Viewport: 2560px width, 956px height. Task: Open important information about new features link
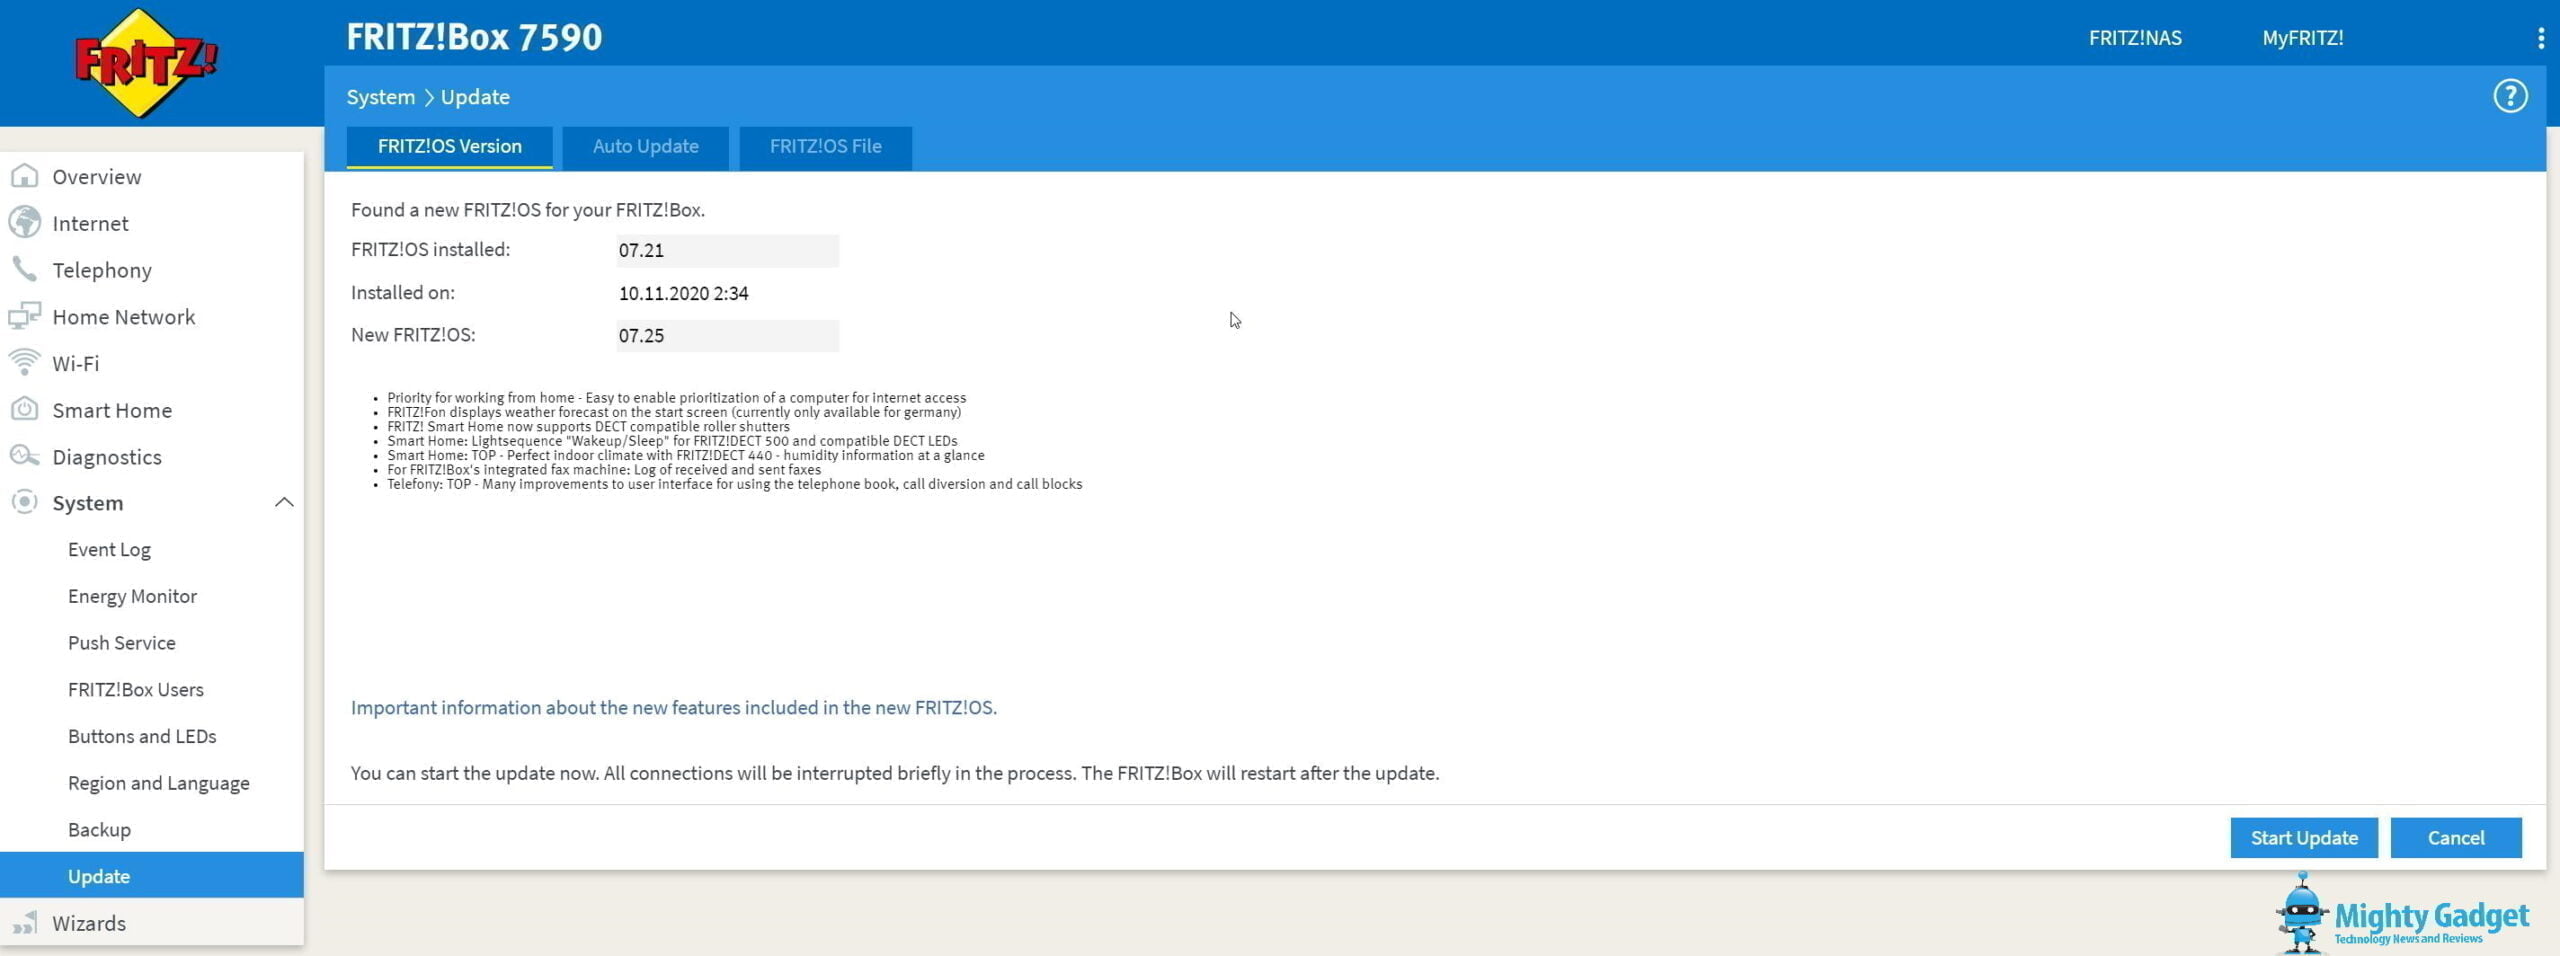(x=673, y=708)
